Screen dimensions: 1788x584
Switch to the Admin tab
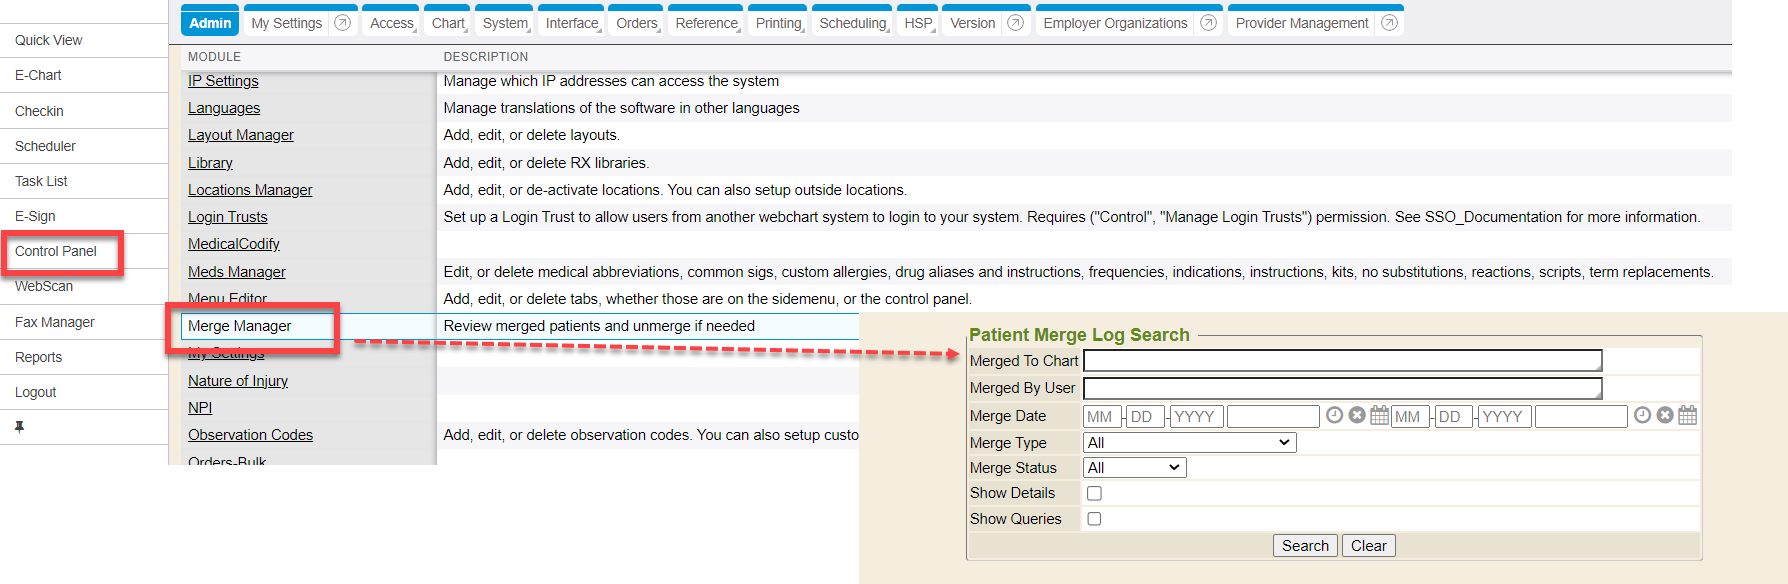point(210,23)
